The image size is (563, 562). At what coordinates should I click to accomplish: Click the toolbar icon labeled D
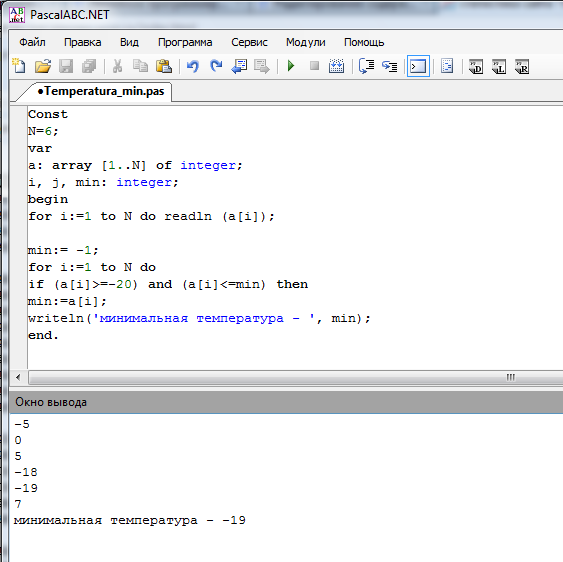point(476,67)
